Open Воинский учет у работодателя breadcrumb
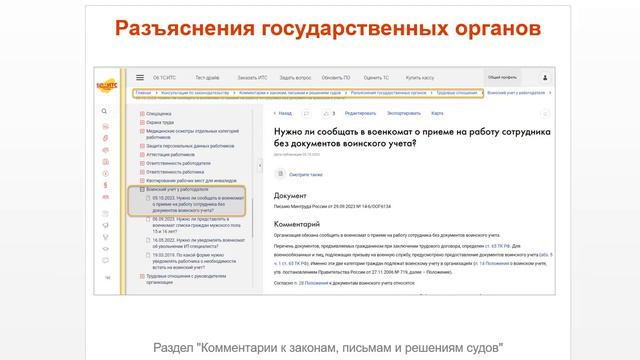The width and height of the screenshot is (640, 360). 516,93
